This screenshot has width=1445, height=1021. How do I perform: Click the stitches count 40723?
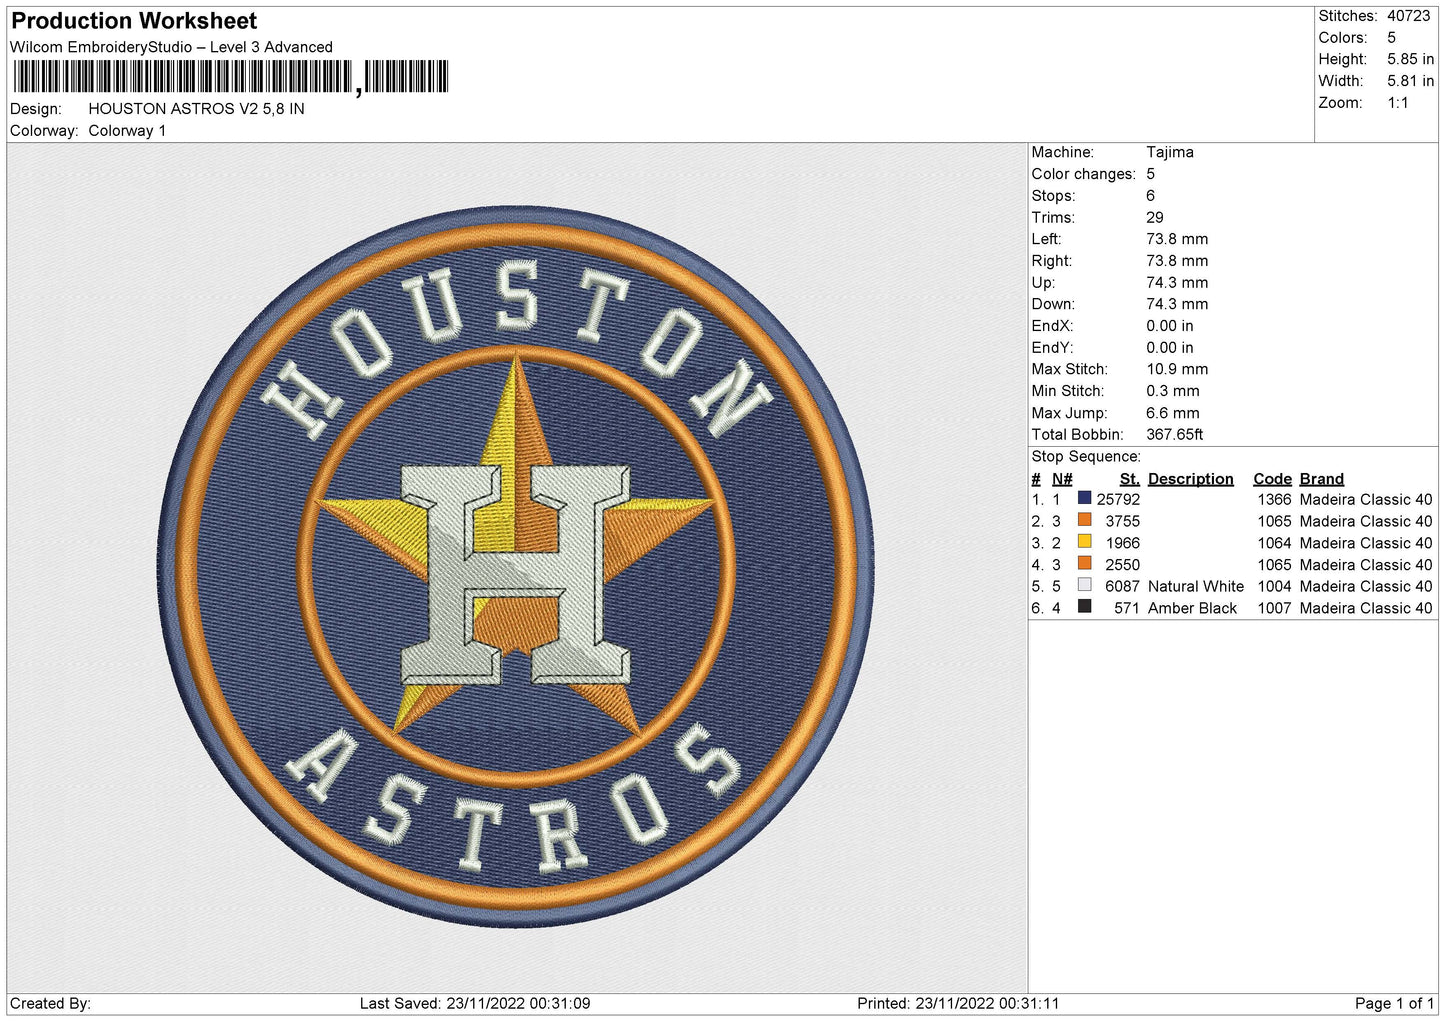(1408, 16)
